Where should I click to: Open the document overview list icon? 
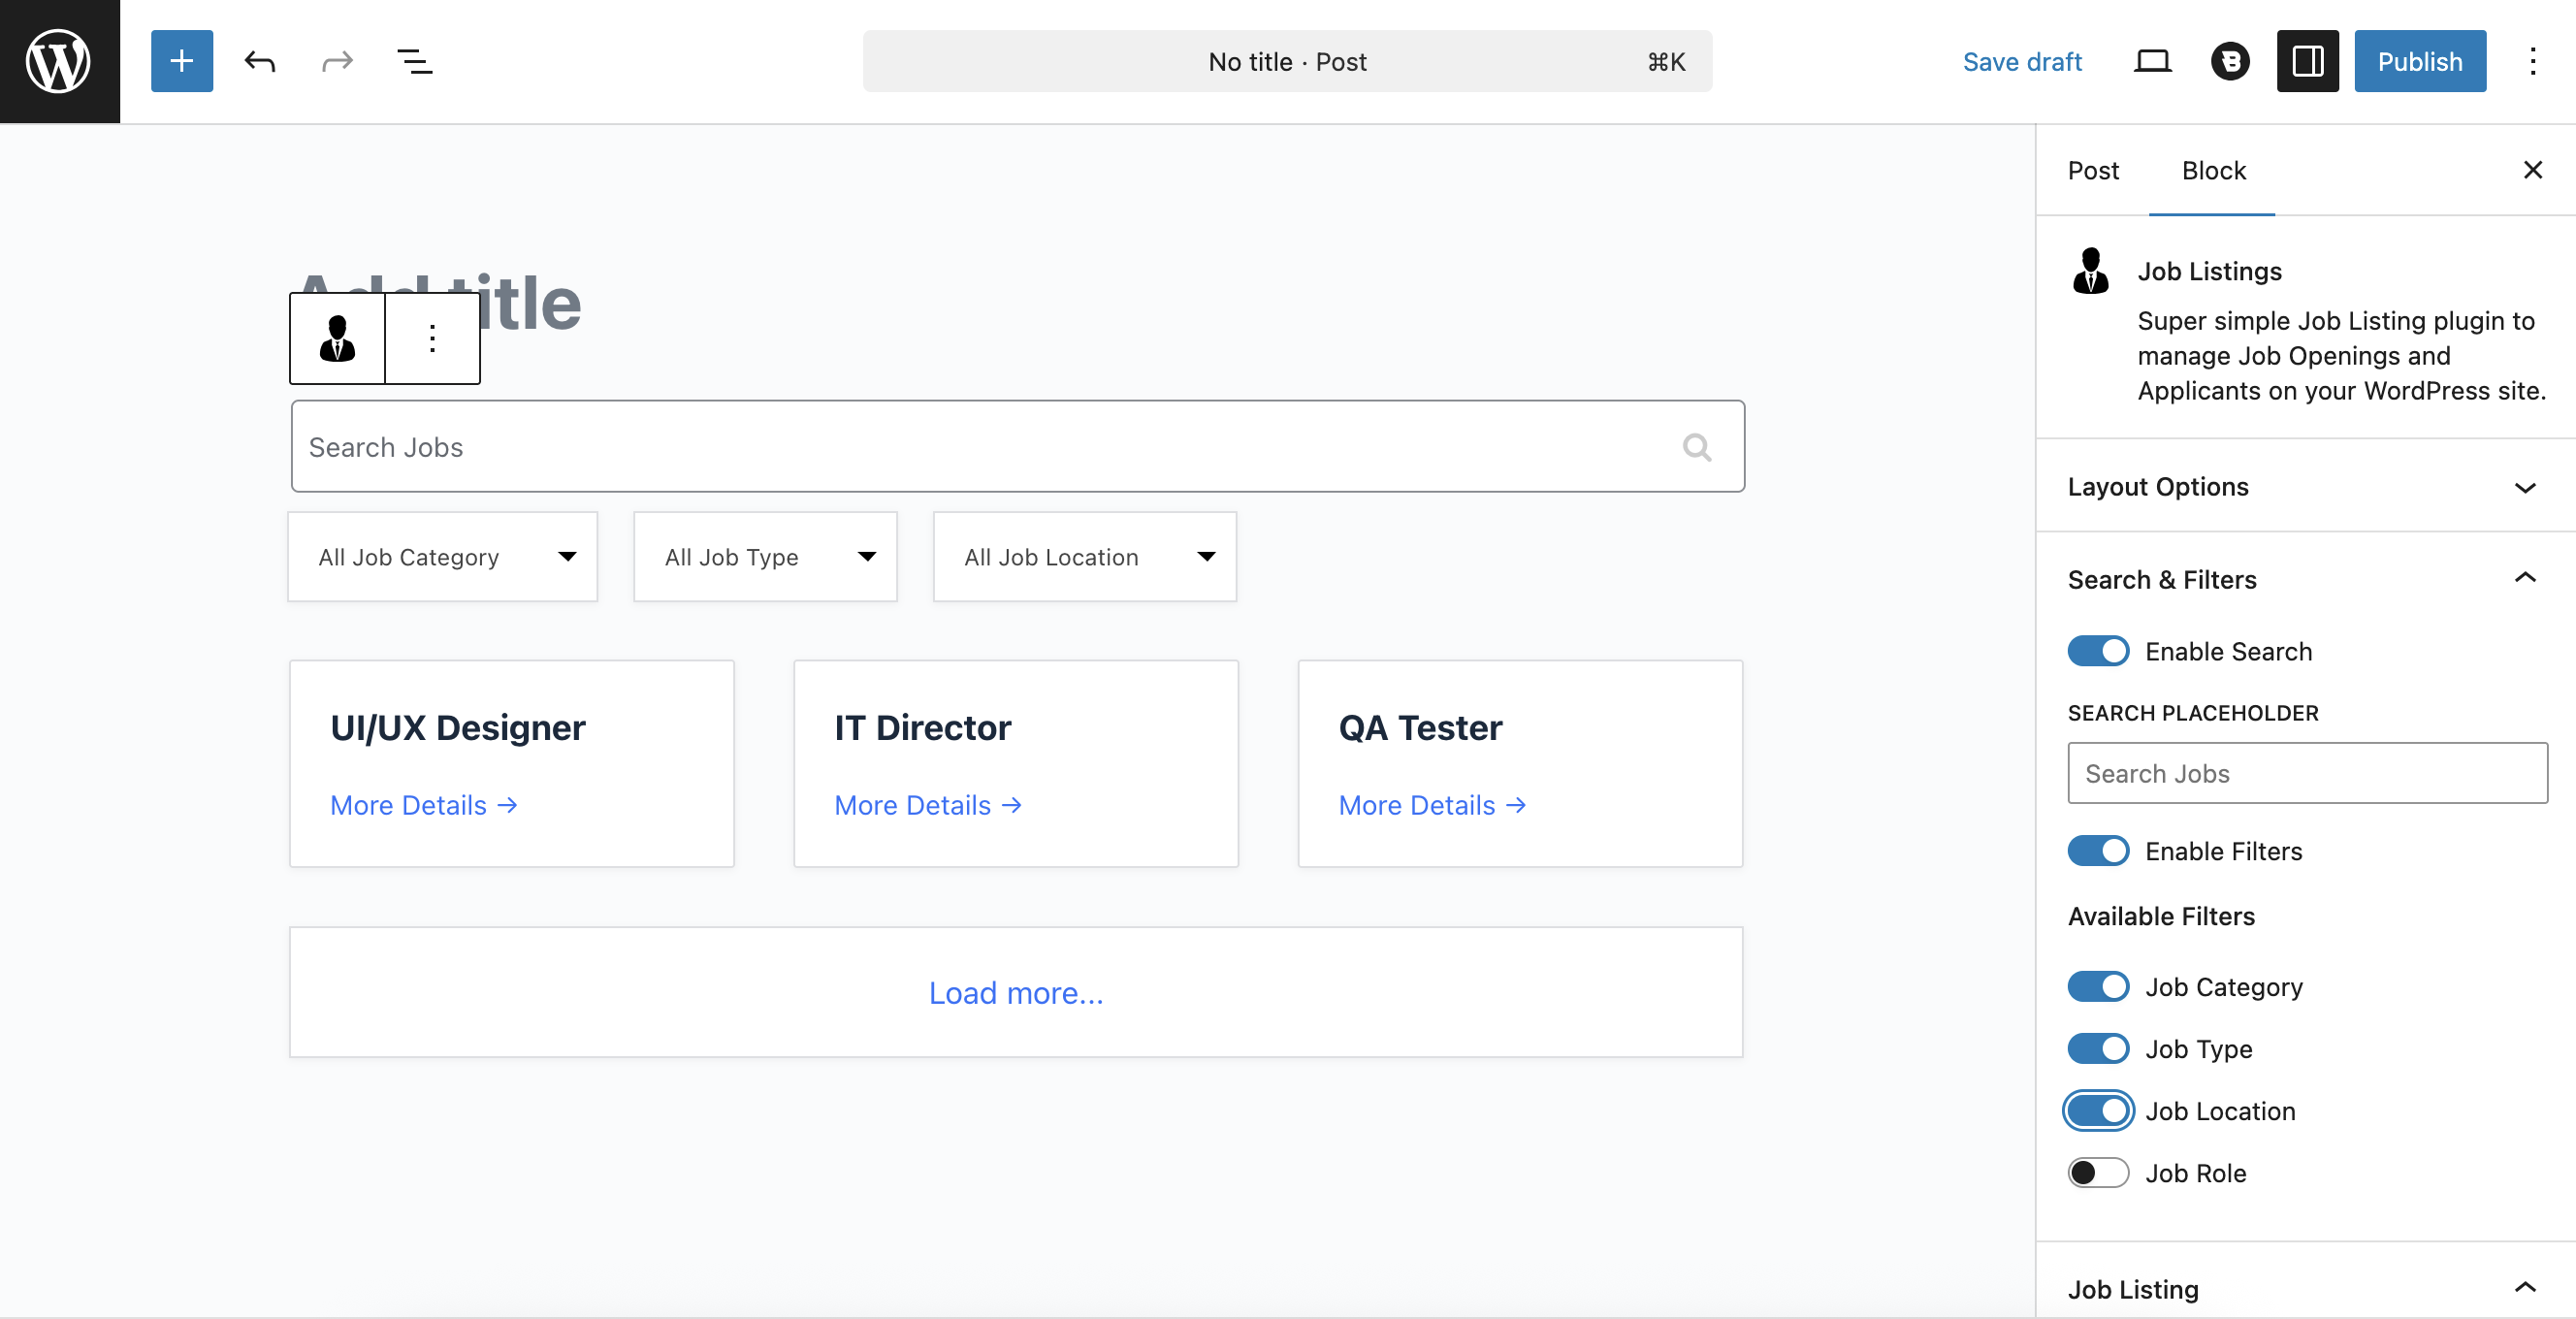[x=414, y=61]
